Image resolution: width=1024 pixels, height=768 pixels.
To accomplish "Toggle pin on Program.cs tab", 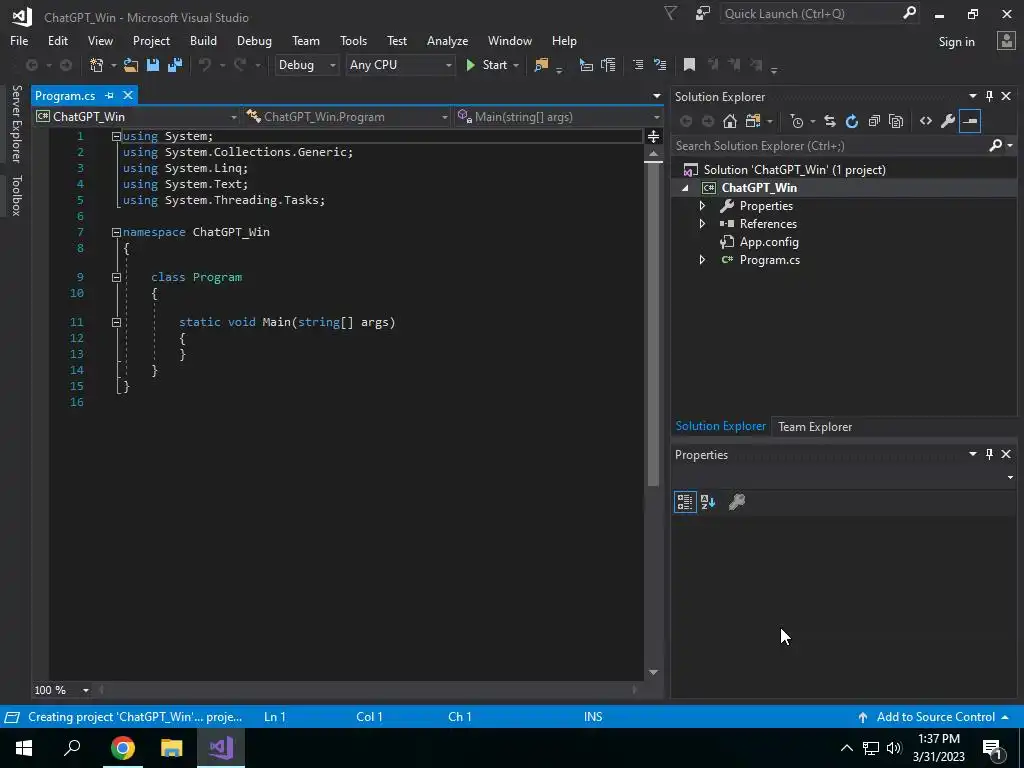I will [109, 95].
